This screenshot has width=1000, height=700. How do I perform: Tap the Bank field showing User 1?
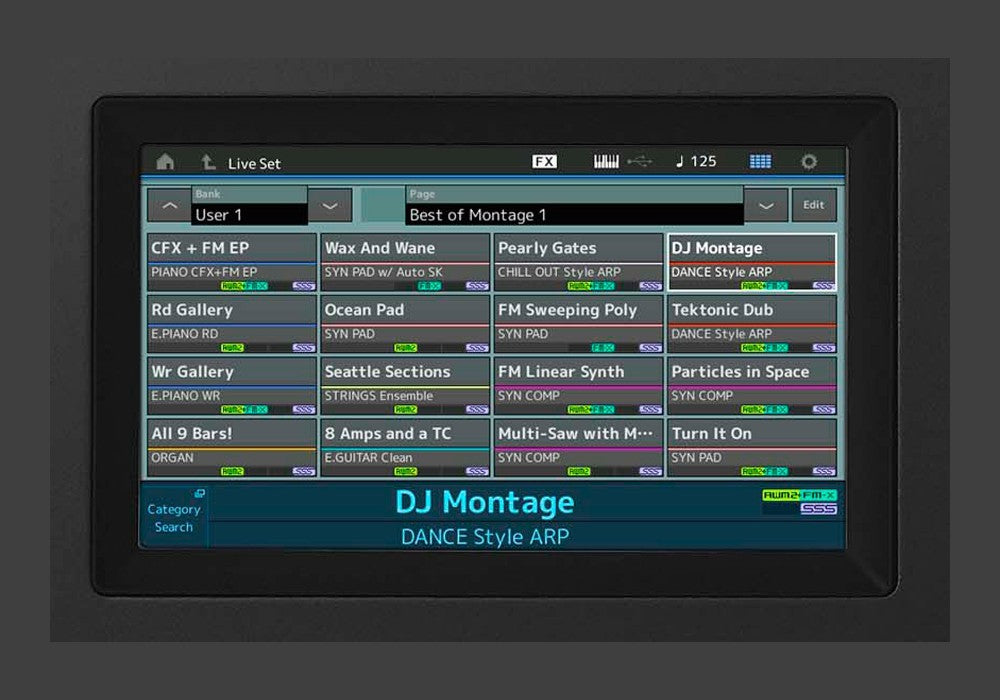point(249,206)
